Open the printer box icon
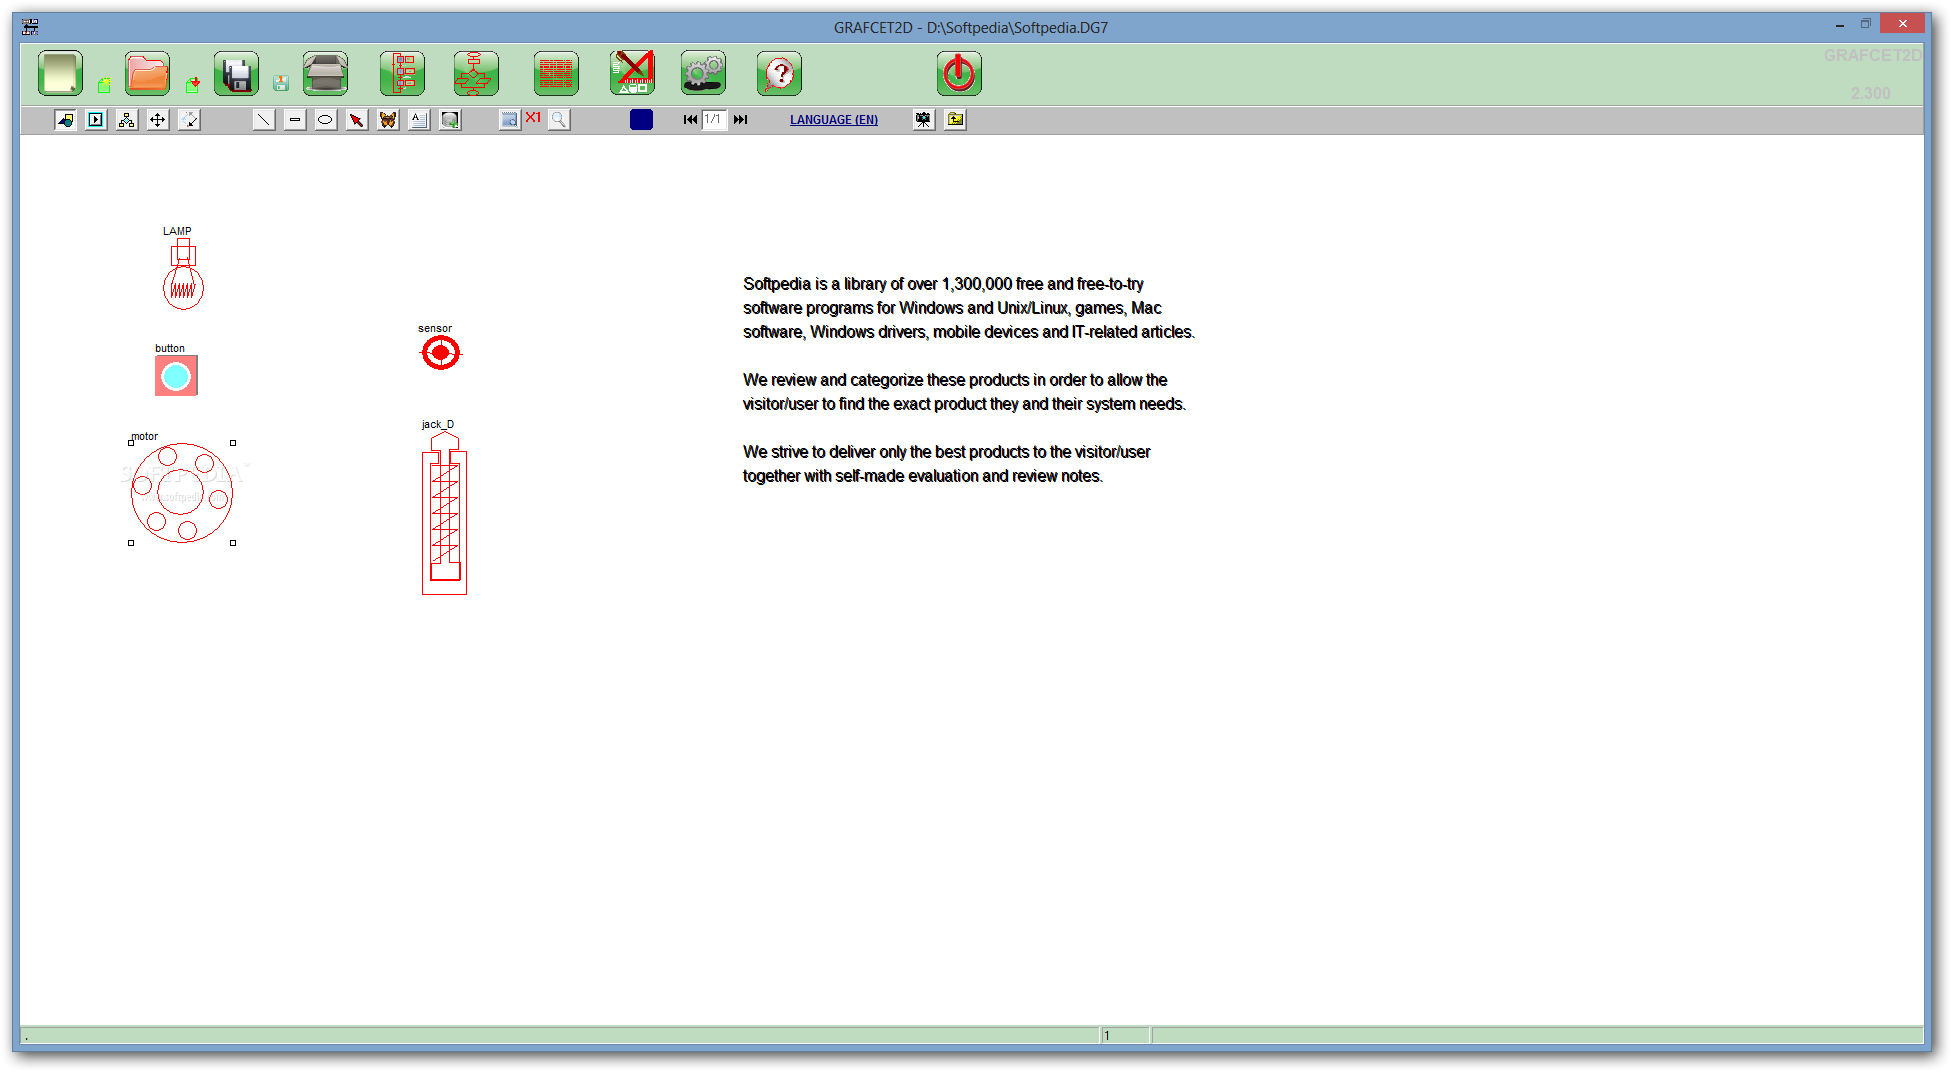 pyautogui.click(x=325, y=74)
